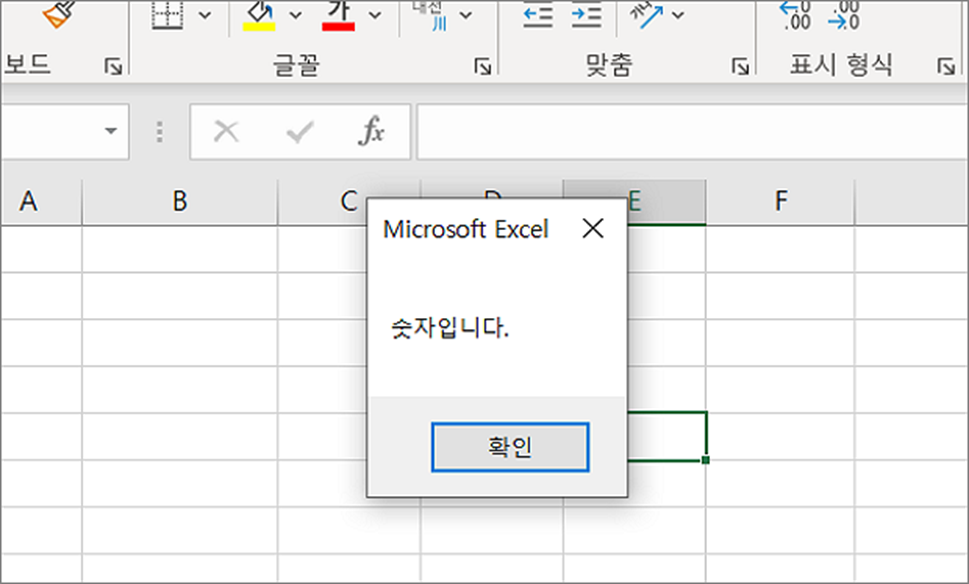The image size is (969, 584).
Task: Click the text orientation icon
Action: tap(647, 15)
